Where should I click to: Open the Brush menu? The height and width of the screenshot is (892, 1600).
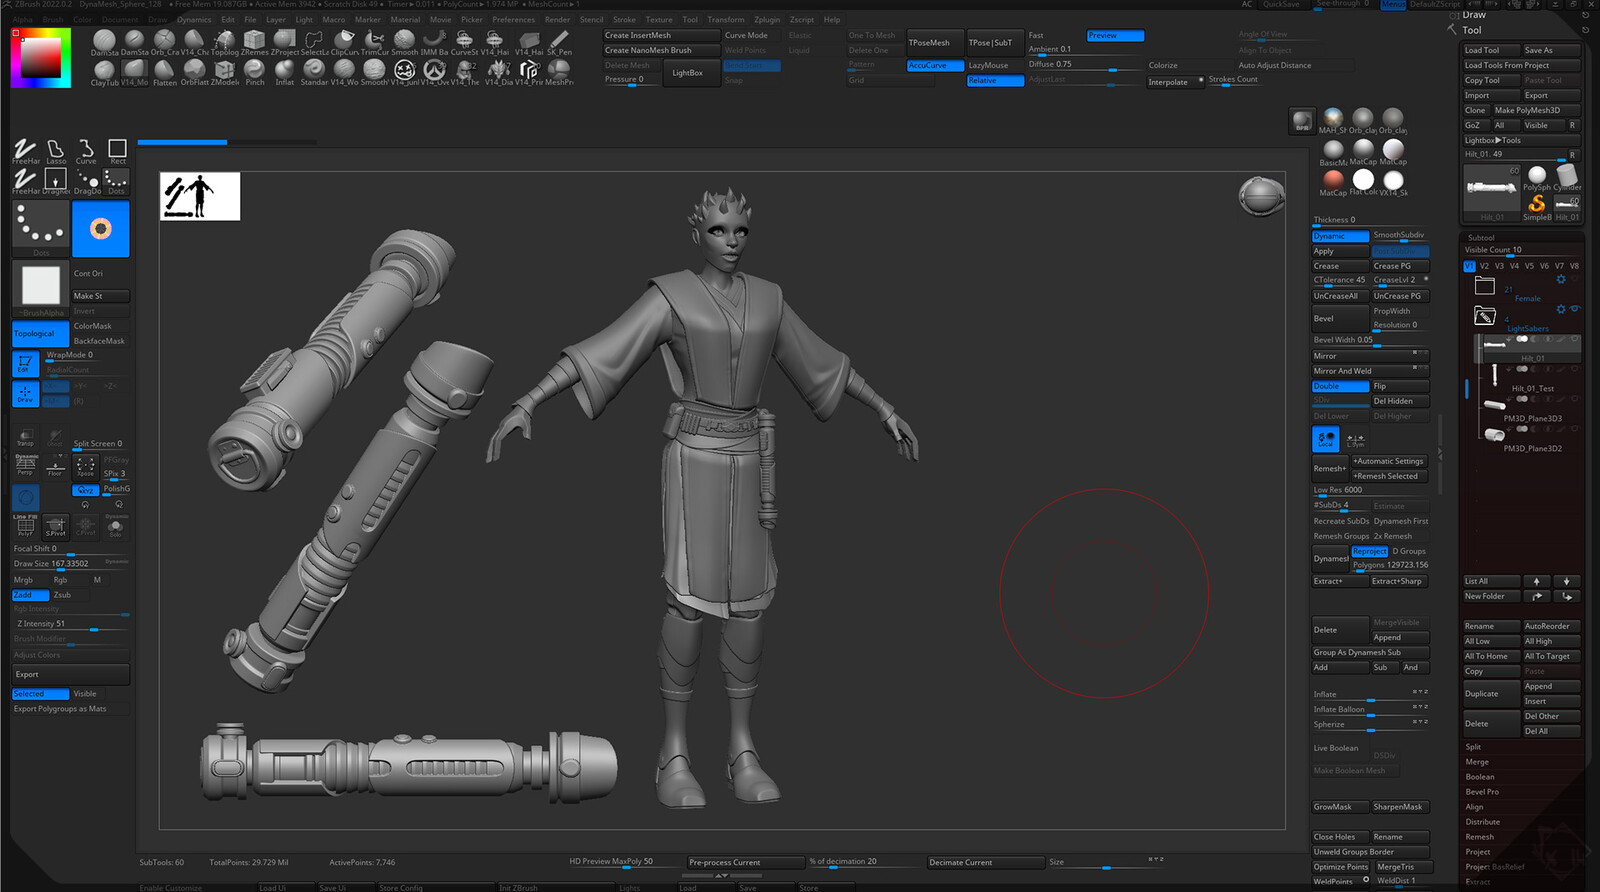53,19
